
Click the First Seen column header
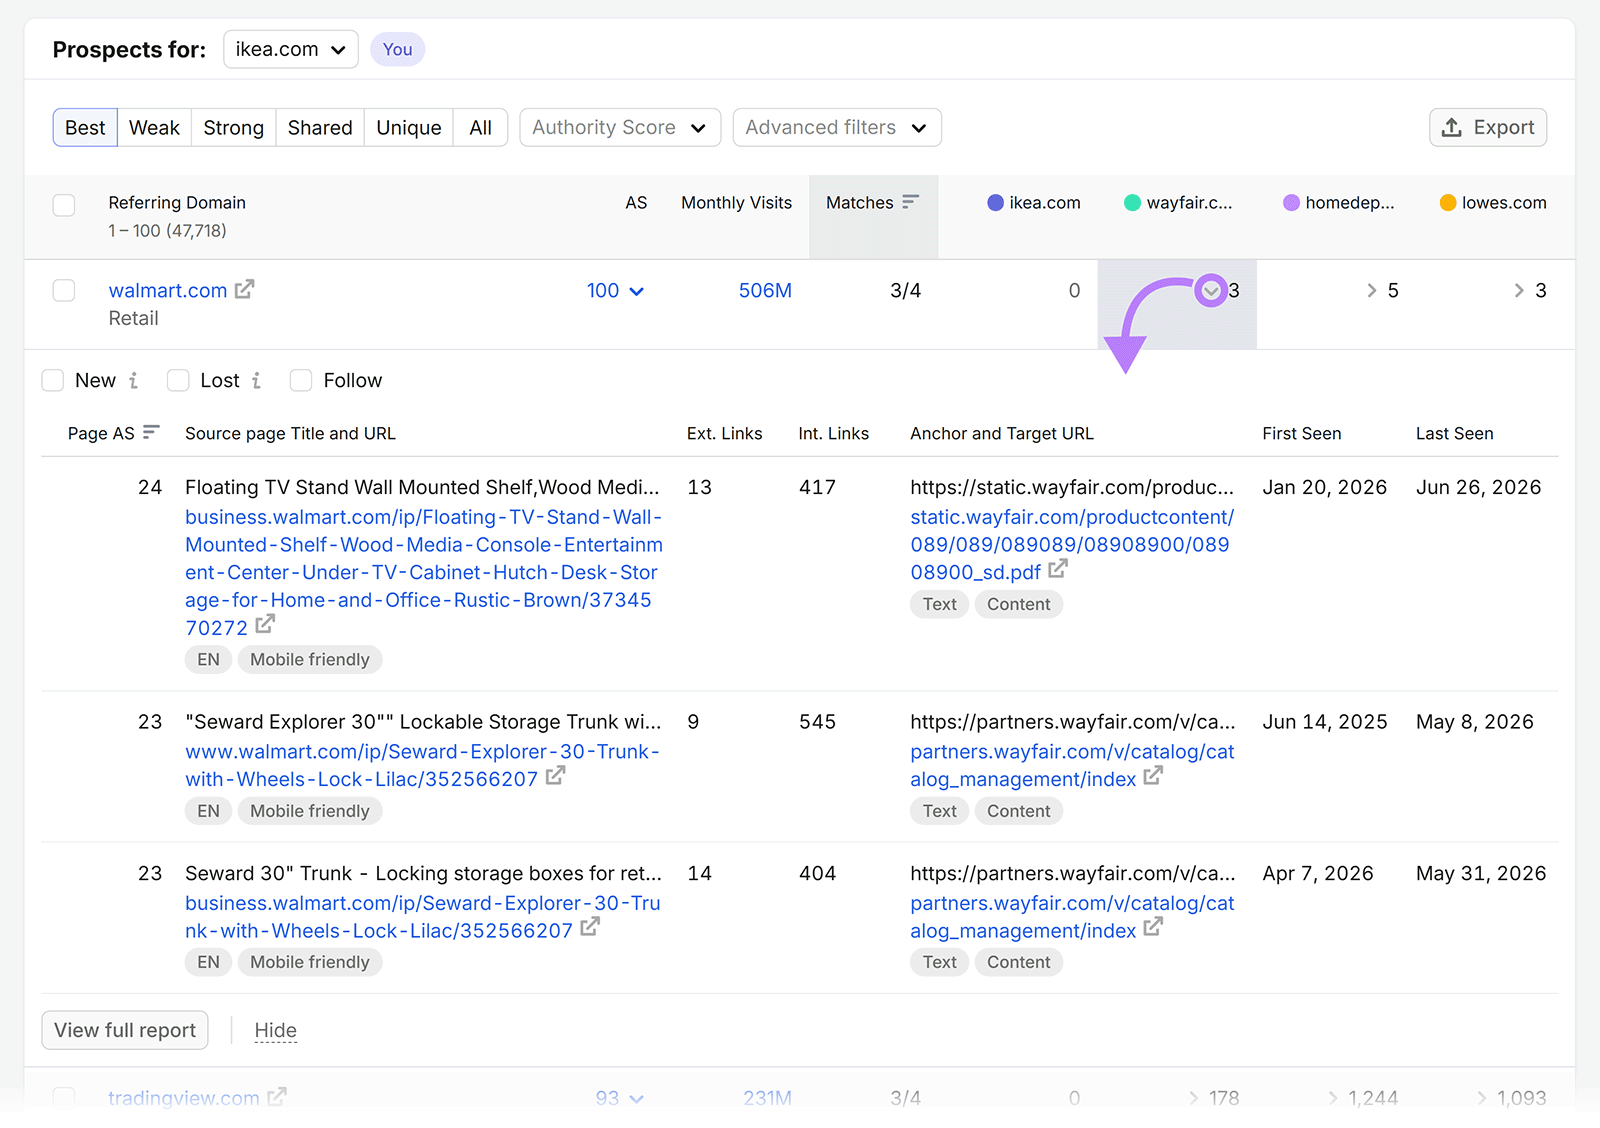(1301, 433)
